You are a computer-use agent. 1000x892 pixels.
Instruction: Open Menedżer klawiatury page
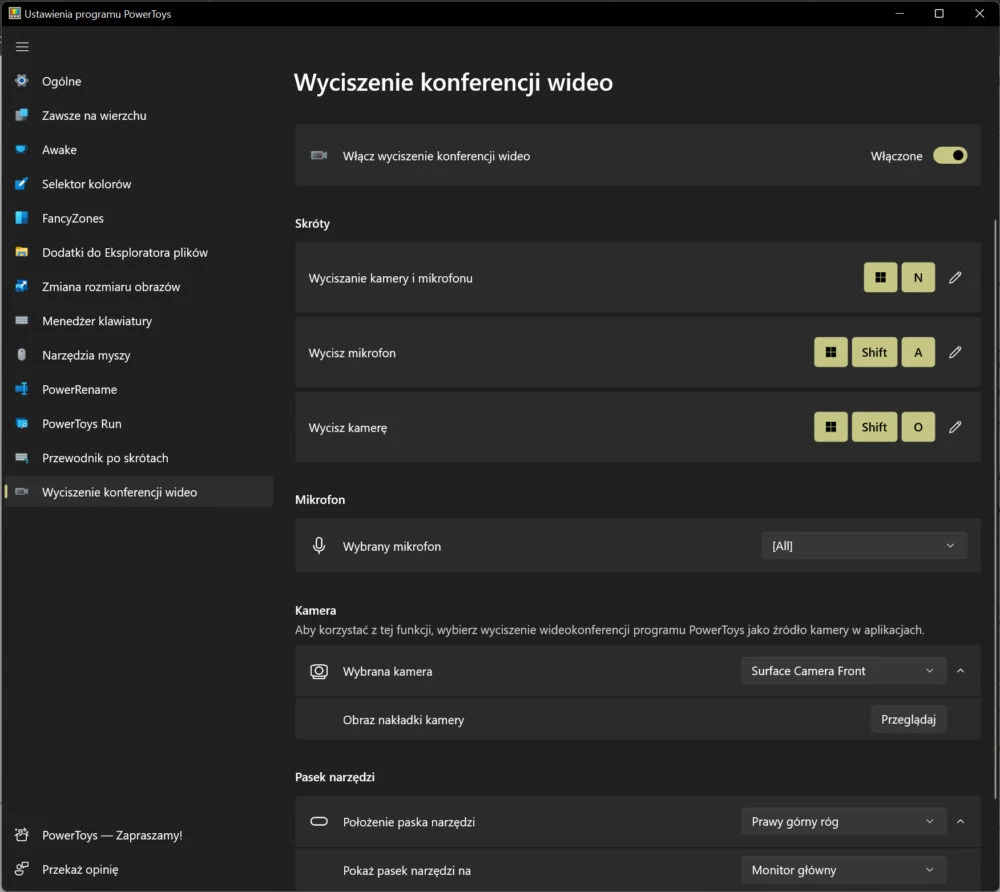[139, 321]
